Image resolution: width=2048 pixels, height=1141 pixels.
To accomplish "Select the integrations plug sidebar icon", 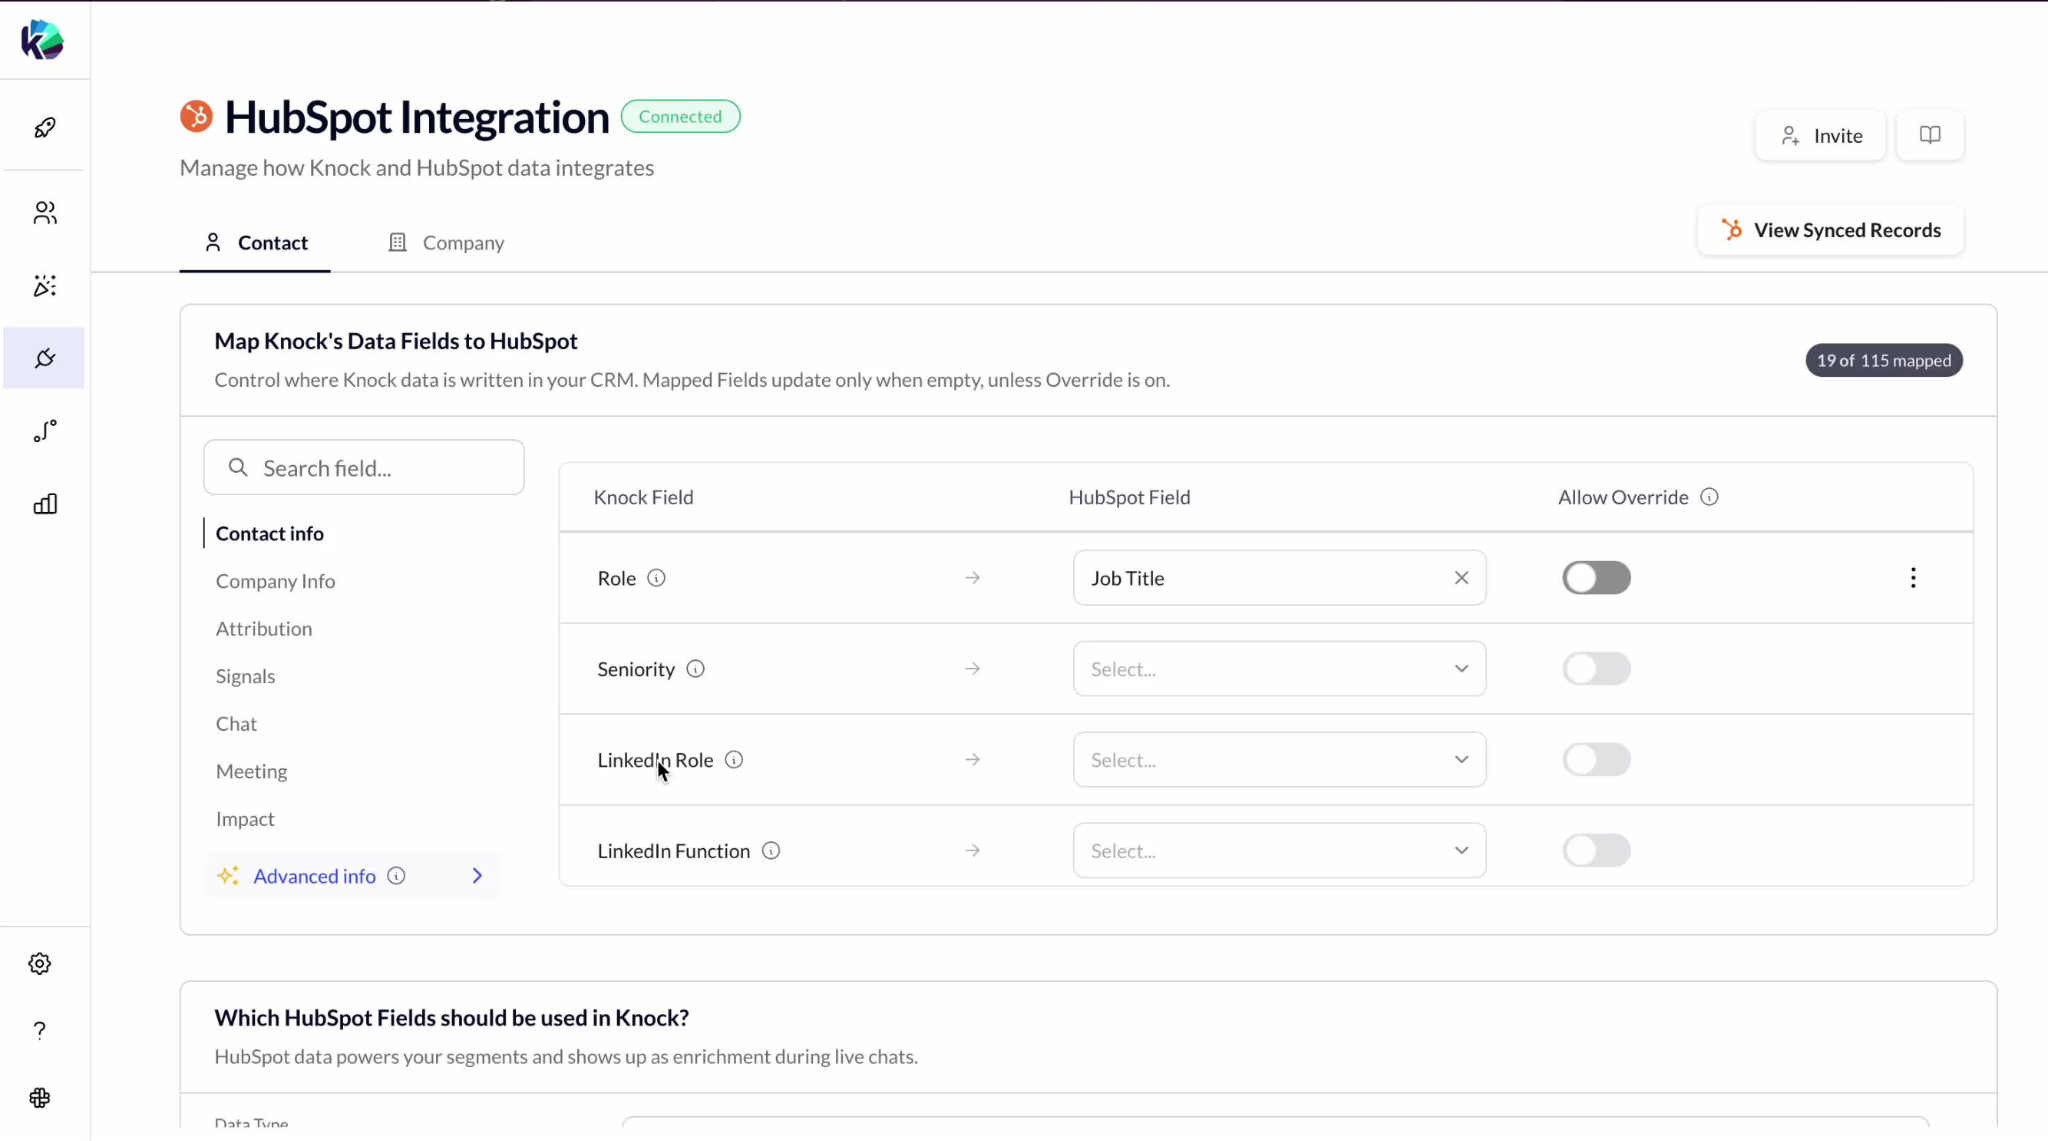I will click(x=45, y=358).
